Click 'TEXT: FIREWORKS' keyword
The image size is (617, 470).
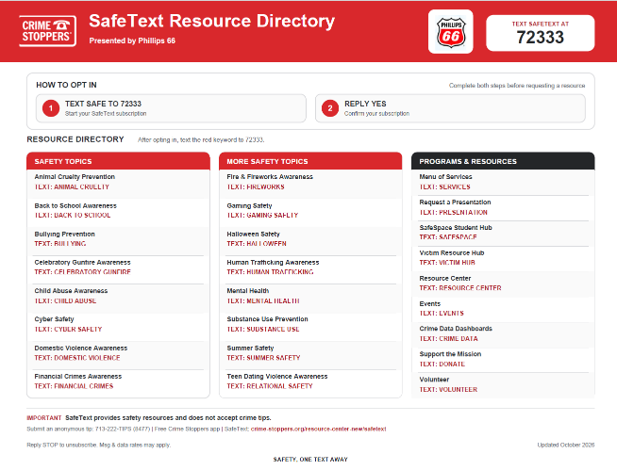point(255,187)
